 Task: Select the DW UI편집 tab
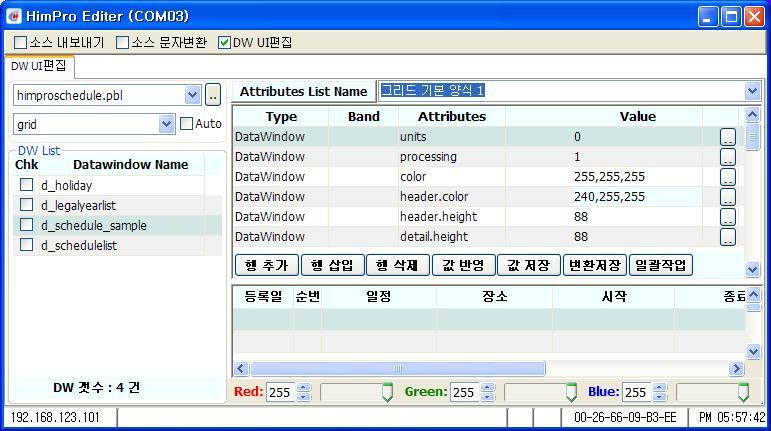pyautogui.click(x=39, y=66)
